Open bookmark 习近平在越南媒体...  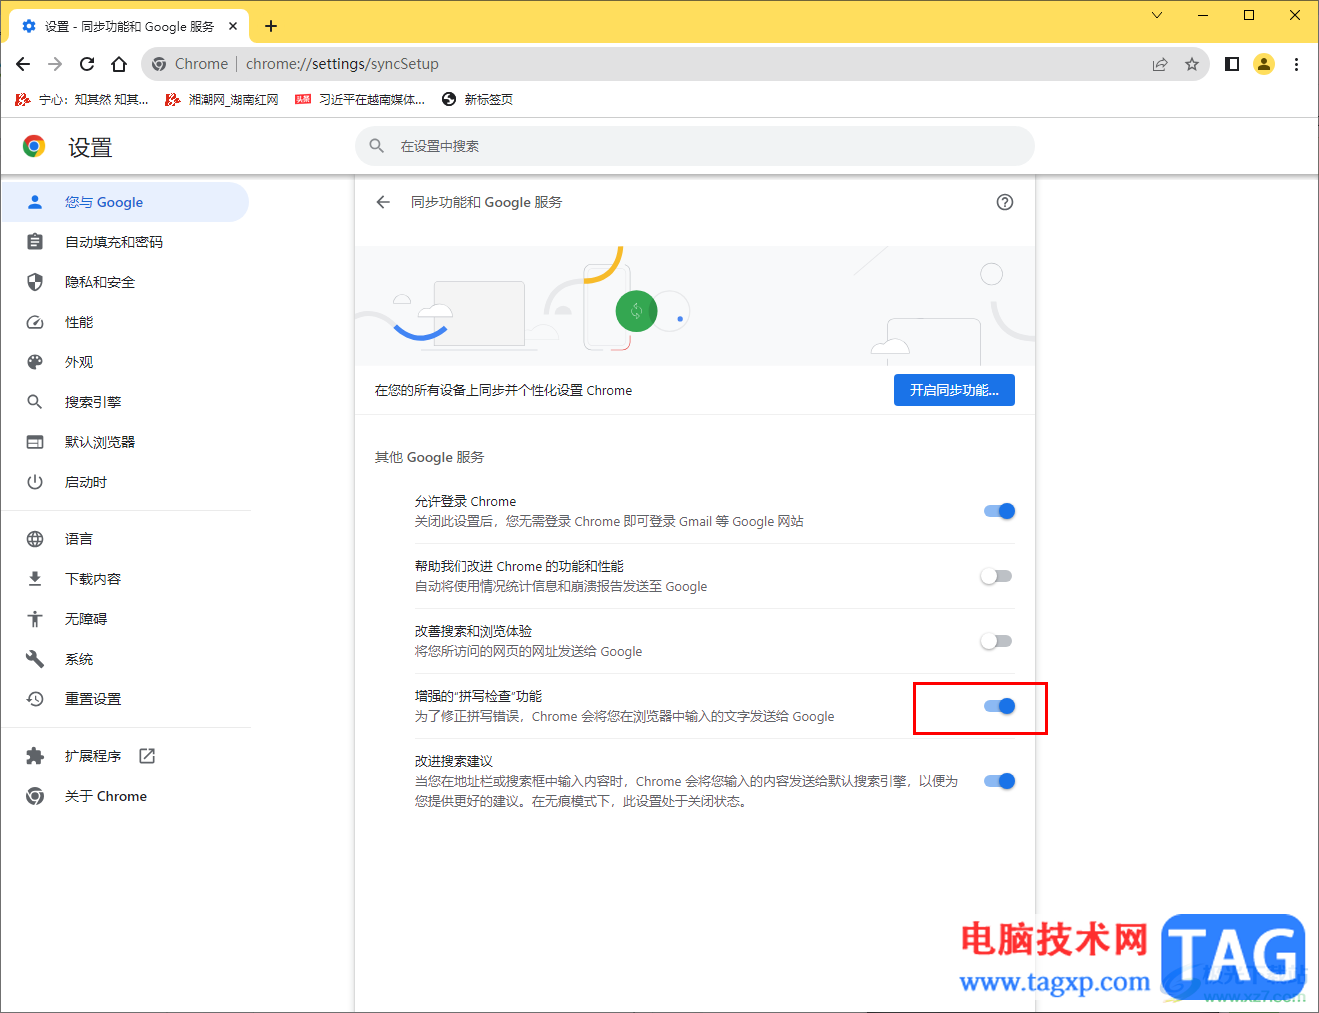click(x=360, y=99)
